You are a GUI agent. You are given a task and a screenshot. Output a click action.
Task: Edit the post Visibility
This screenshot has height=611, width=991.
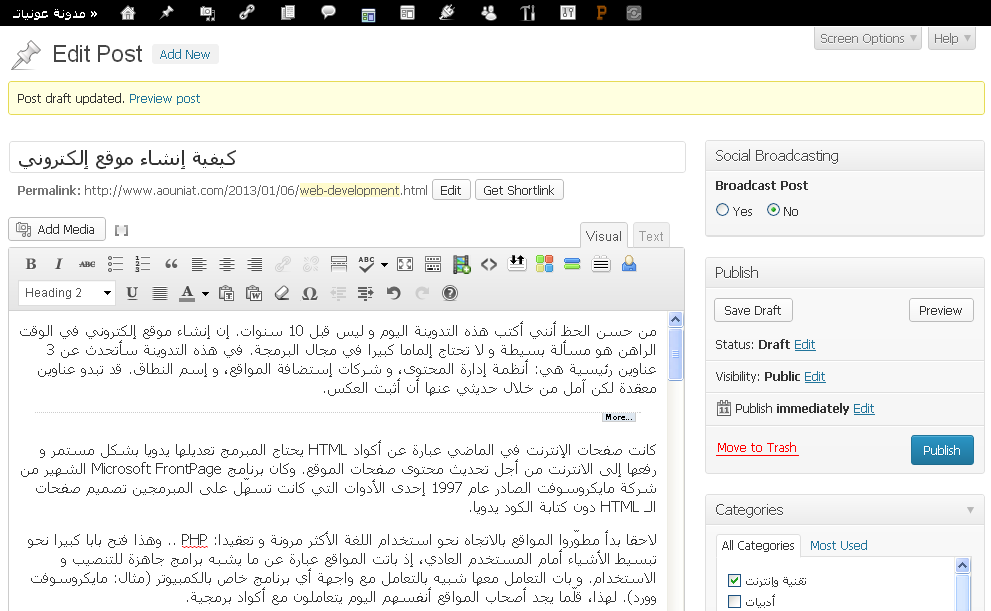tap(815, 377)
